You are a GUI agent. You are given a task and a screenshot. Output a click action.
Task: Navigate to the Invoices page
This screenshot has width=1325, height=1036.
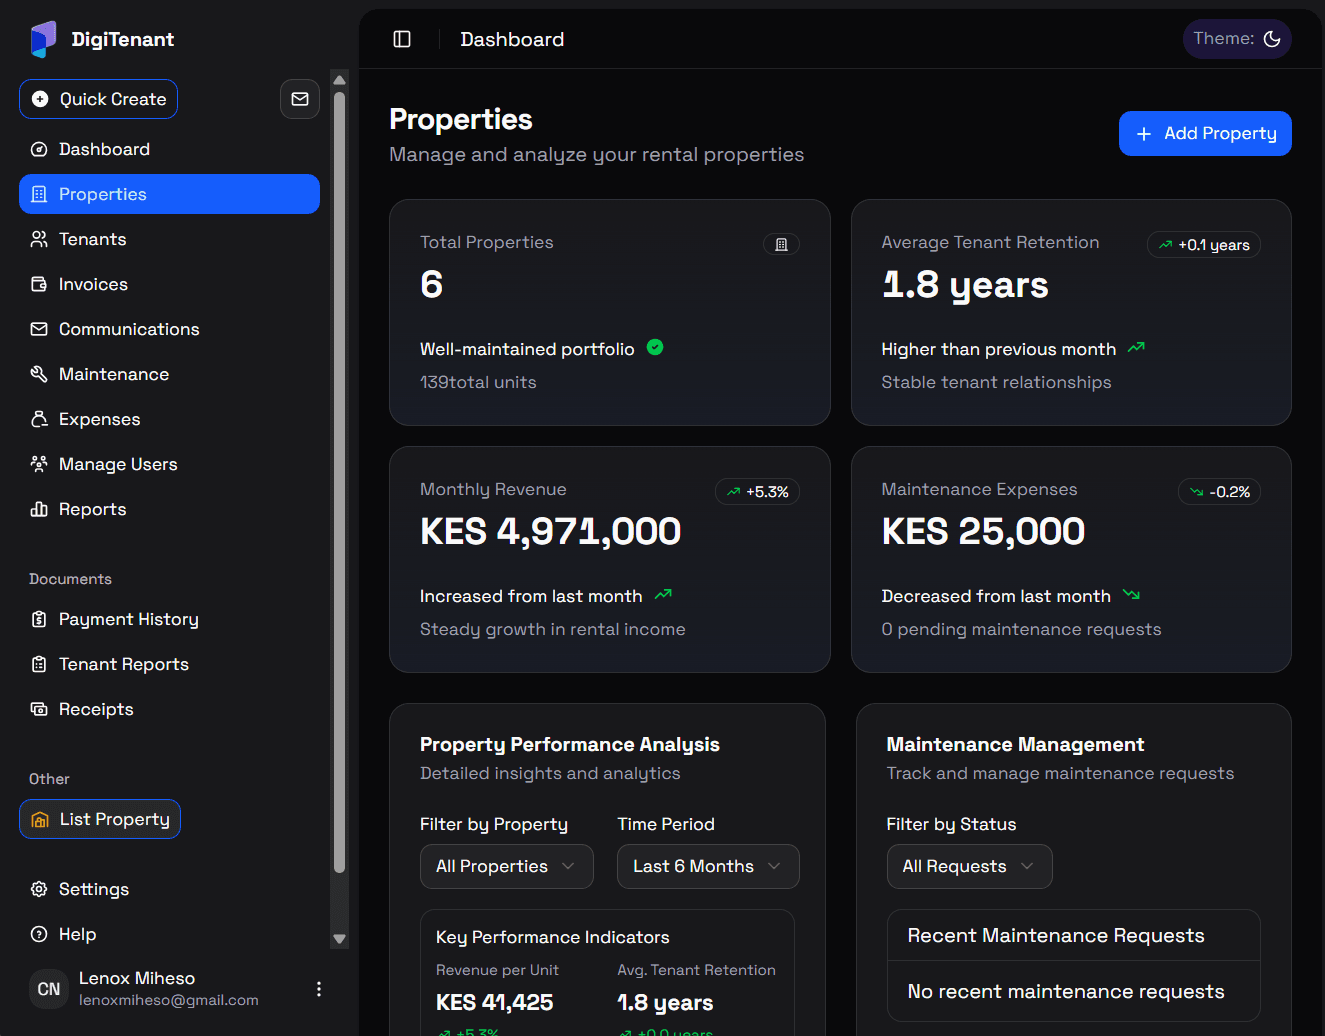coord(93,284)
